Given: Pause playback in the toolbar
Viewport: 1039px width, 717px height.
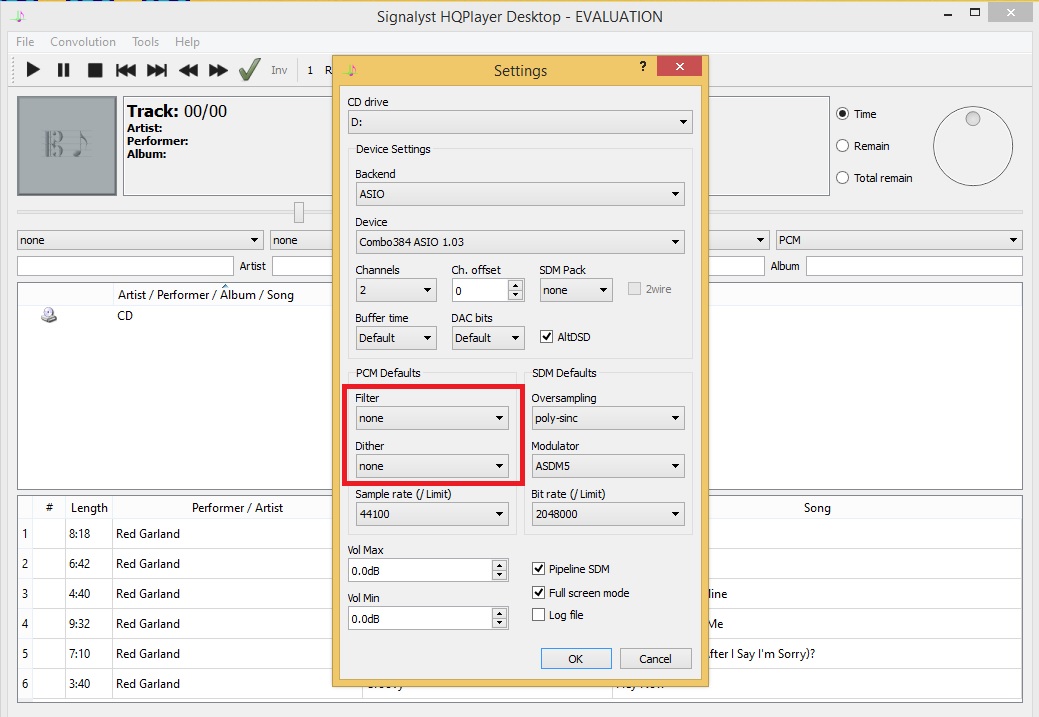Looking at the screenshot, I should tap(64, 70).
